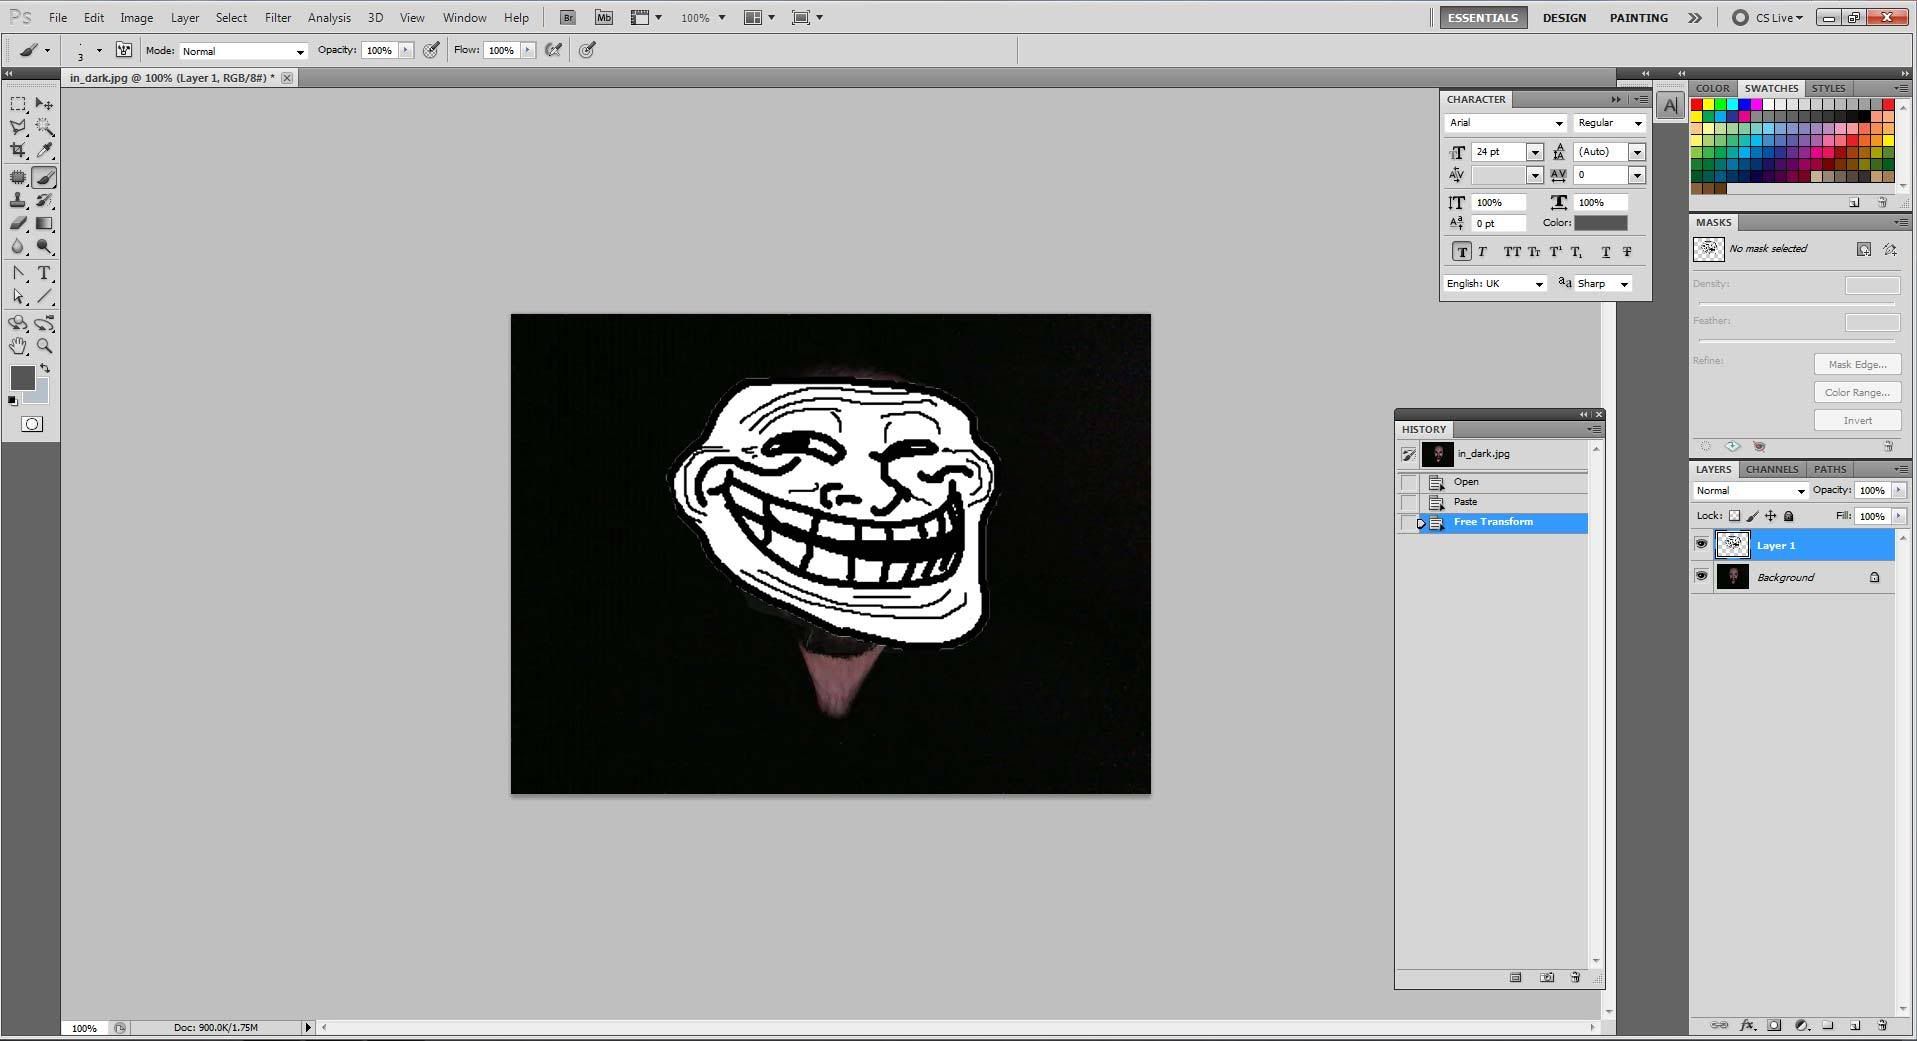Image resolution: width=1917 pixels, height=1041 pixels.
Task: Select the Rectangular Marquee tool
Action: click(18, 104)
